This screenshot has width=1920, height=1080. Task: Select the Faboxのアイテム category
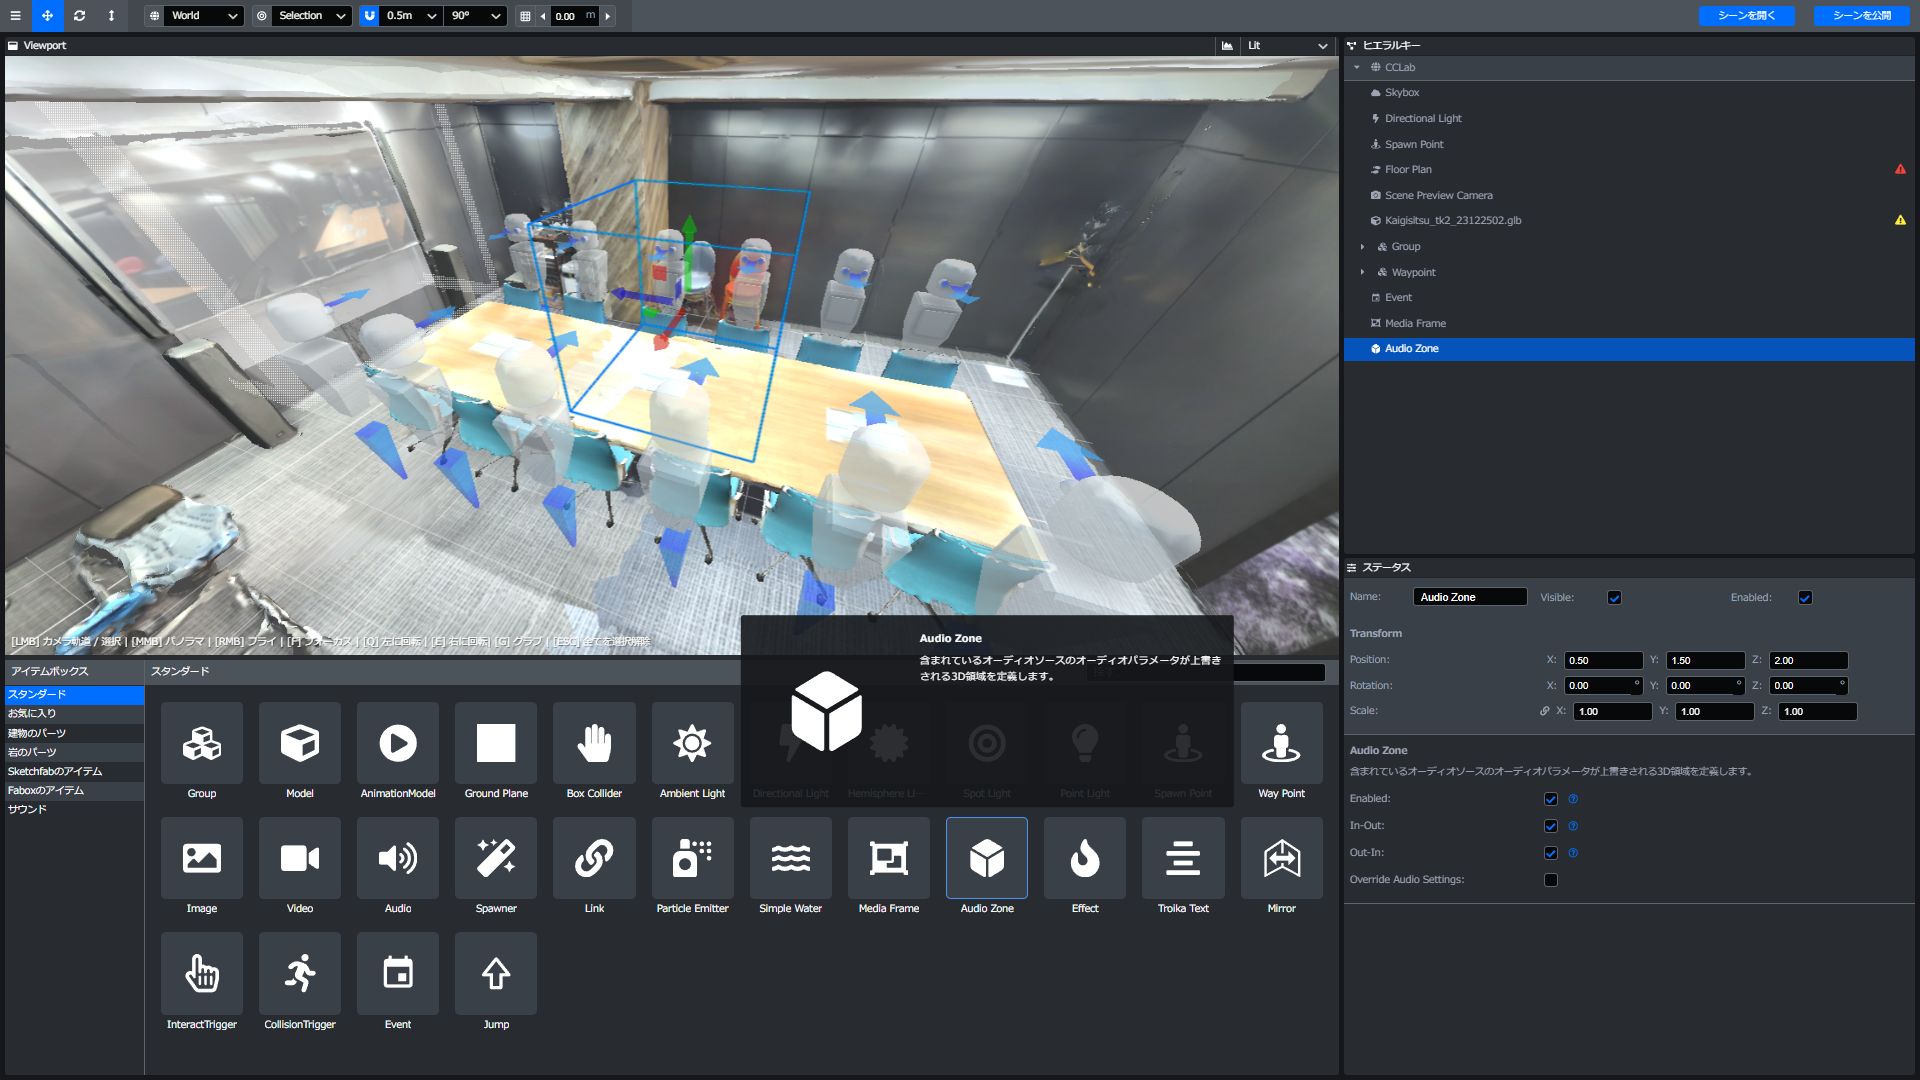pos(74,790)
